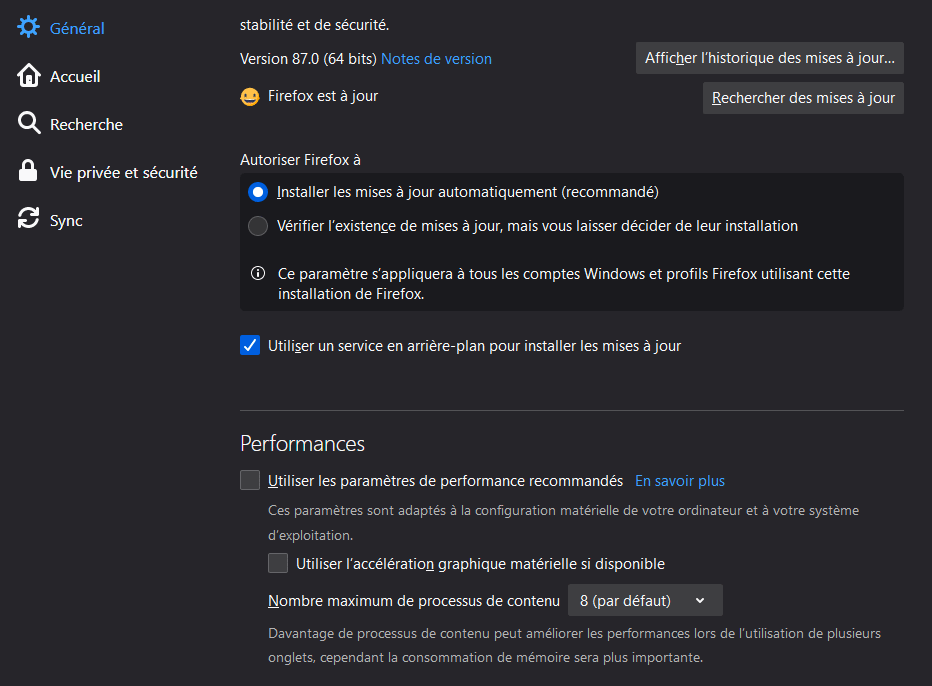
Task: Check Utiliser l'accélération graphique matérielle
Action: point(278,564)
